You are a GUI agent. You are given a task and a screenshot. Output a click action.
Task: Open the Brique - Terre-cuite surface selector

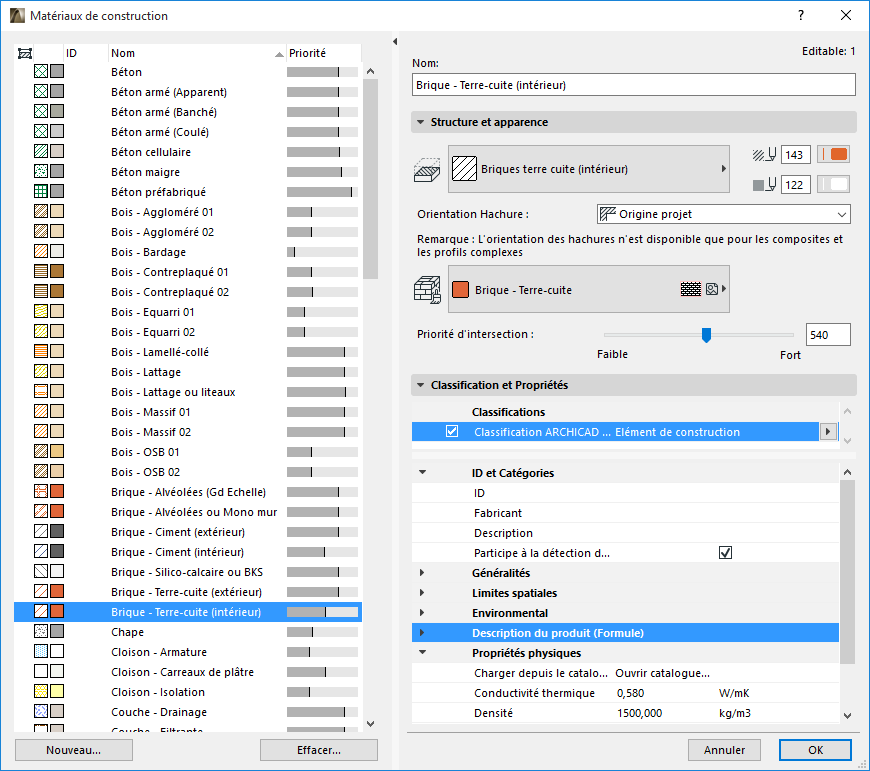[589, 289]
